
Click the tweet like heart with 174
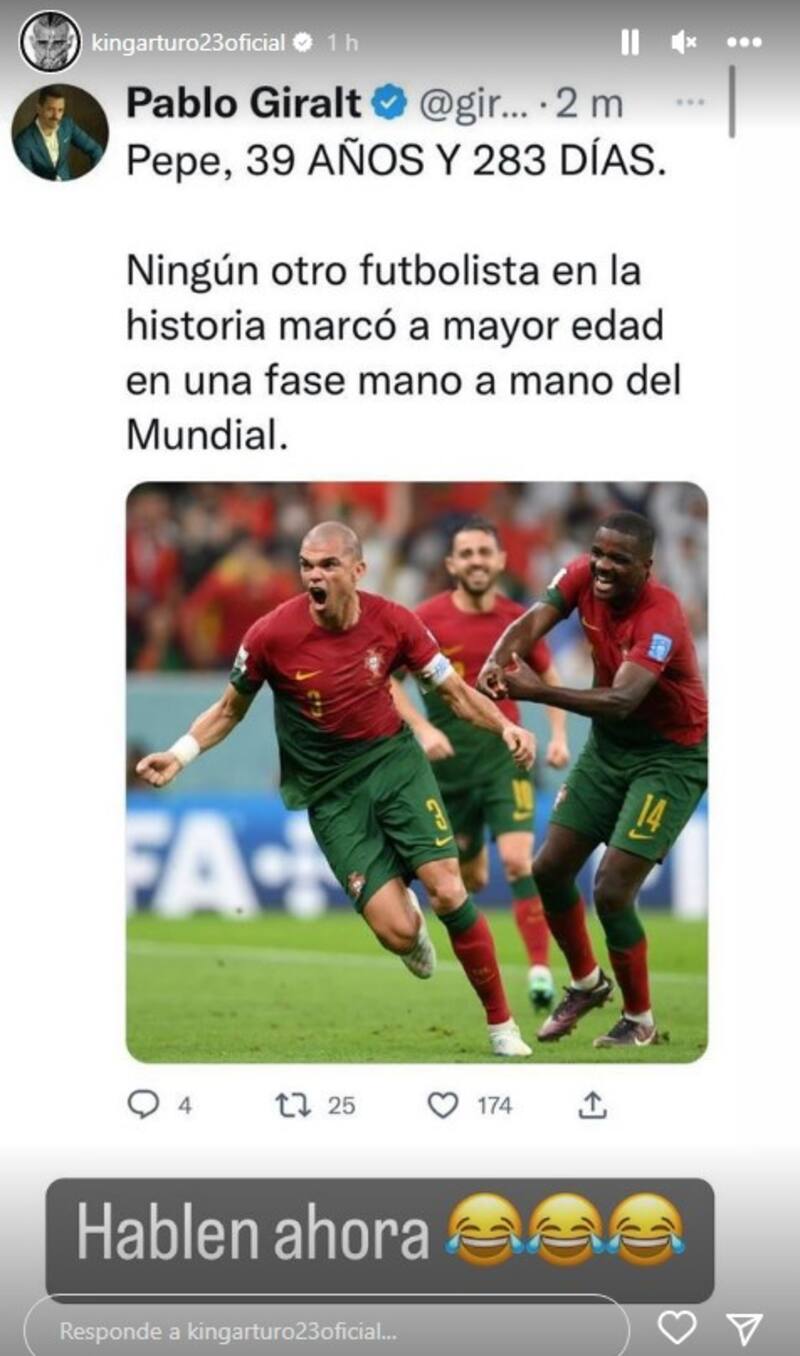point(442,1105)
